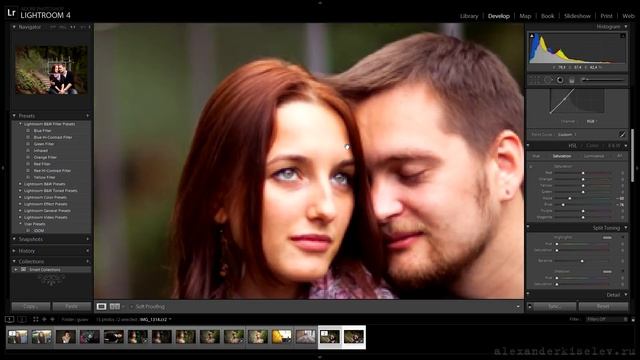
Task: Click the Sync button
Action: (x=555, y=306)
